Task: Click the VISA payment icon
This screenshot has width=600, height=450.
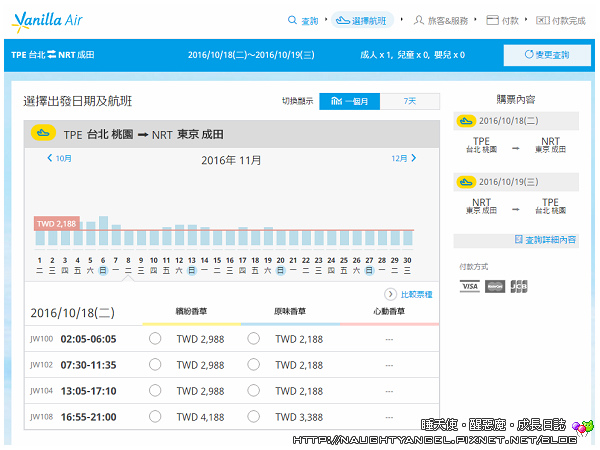Action: coord(470,286)
